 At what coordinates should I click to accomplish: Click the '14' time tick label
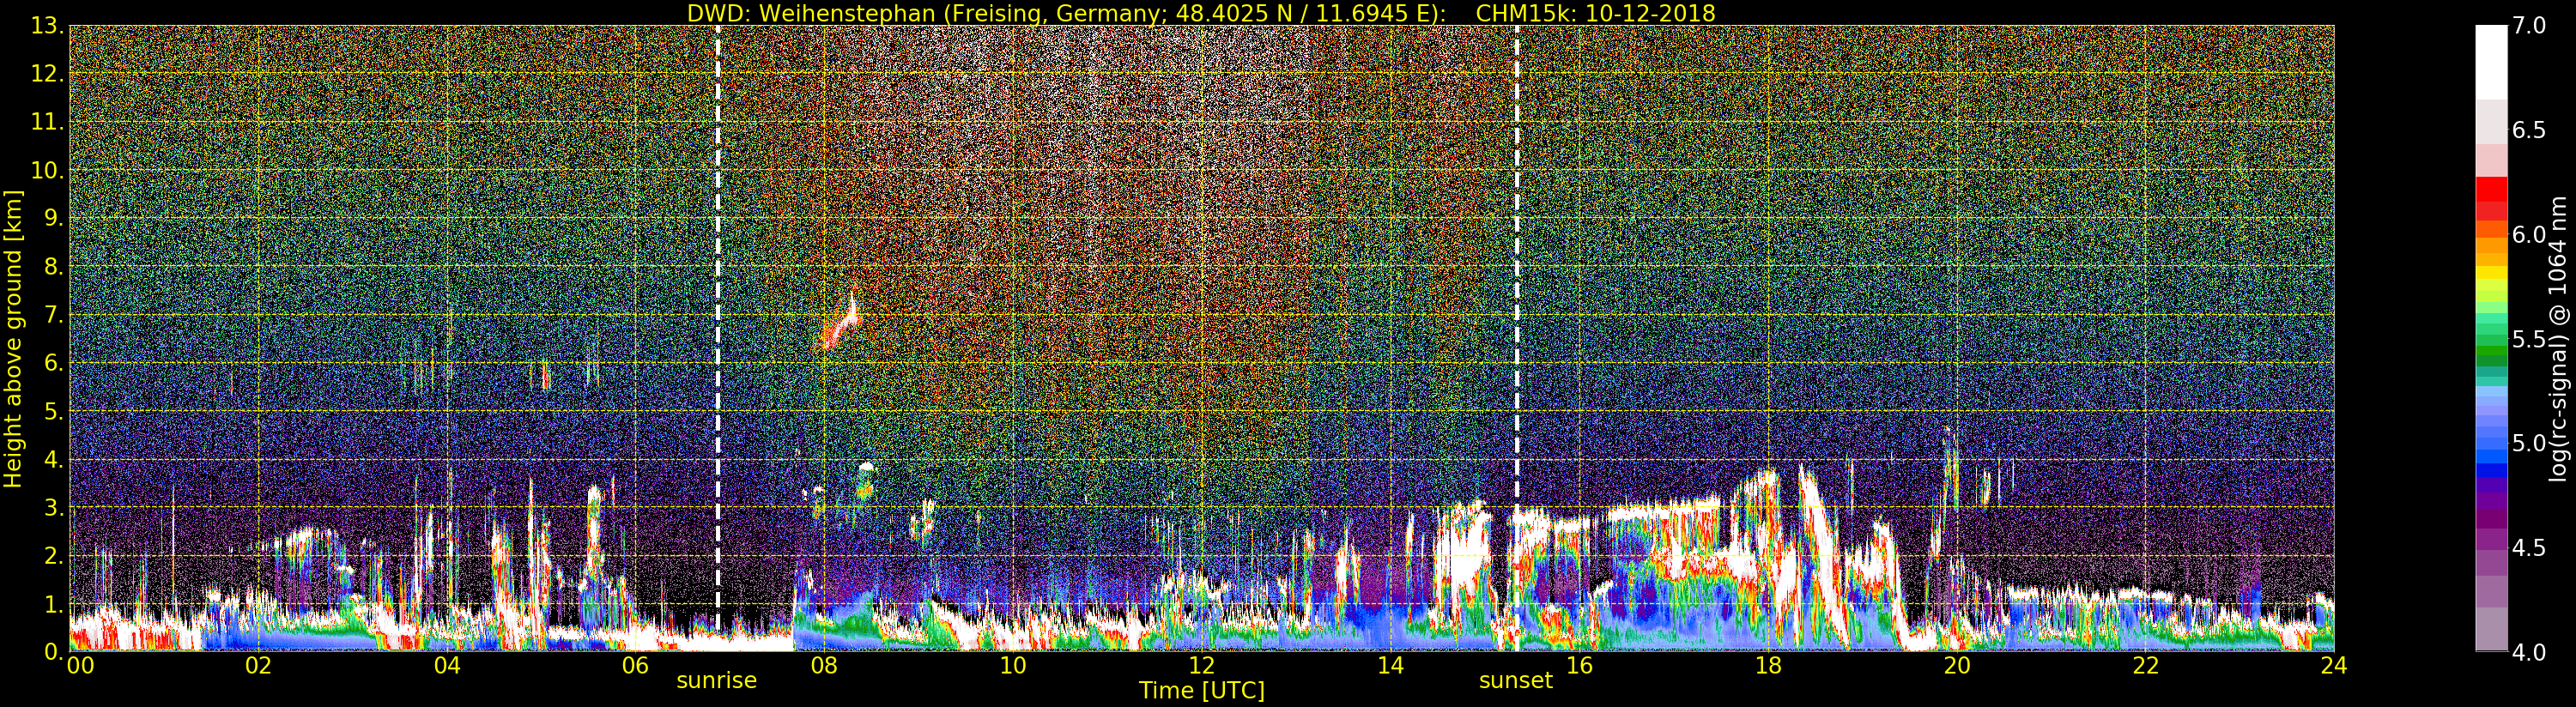(x=1390, y=666)
